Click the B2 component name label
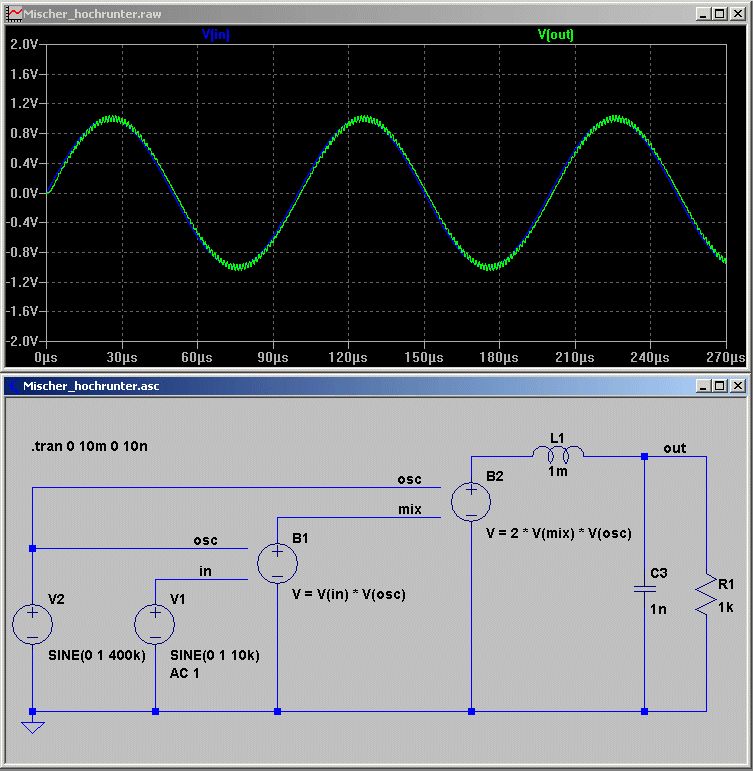The width and height of the screenshot is (753, 771). [495, 476]
